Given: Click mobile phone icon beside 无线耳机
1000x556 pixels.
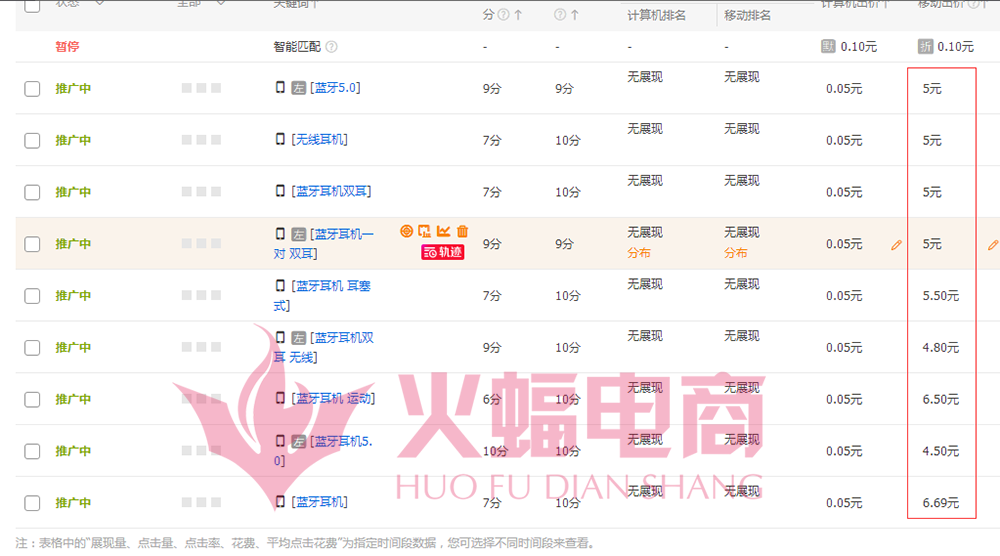Looking at the screenshot, I should point(280,140).
